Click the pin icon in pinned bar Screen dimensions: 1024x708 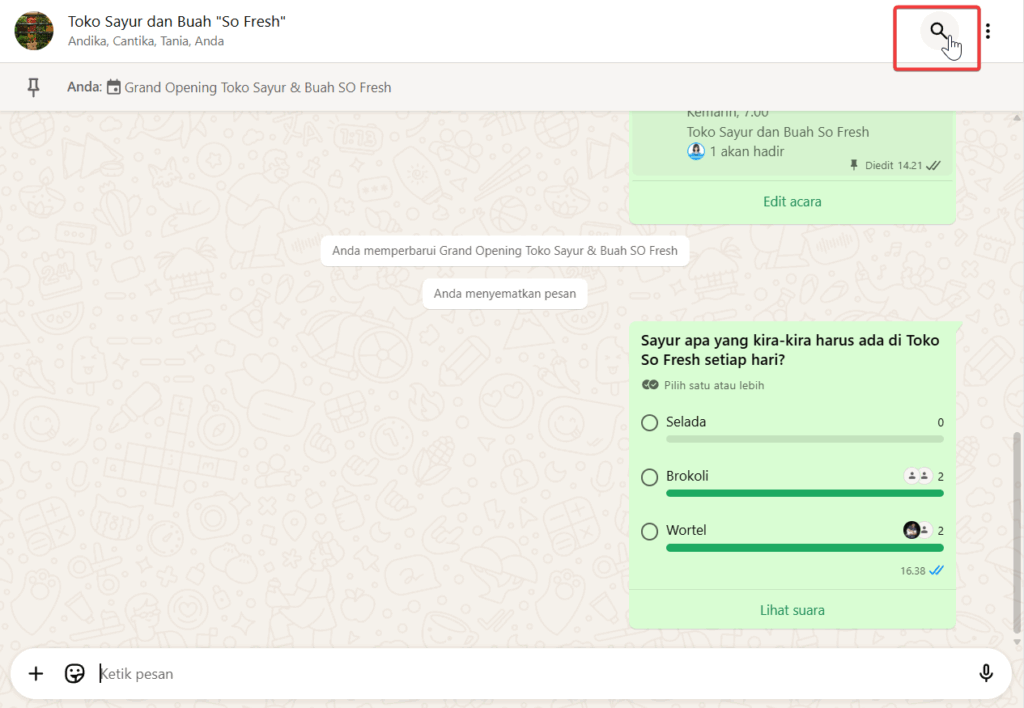click(33, 88)
